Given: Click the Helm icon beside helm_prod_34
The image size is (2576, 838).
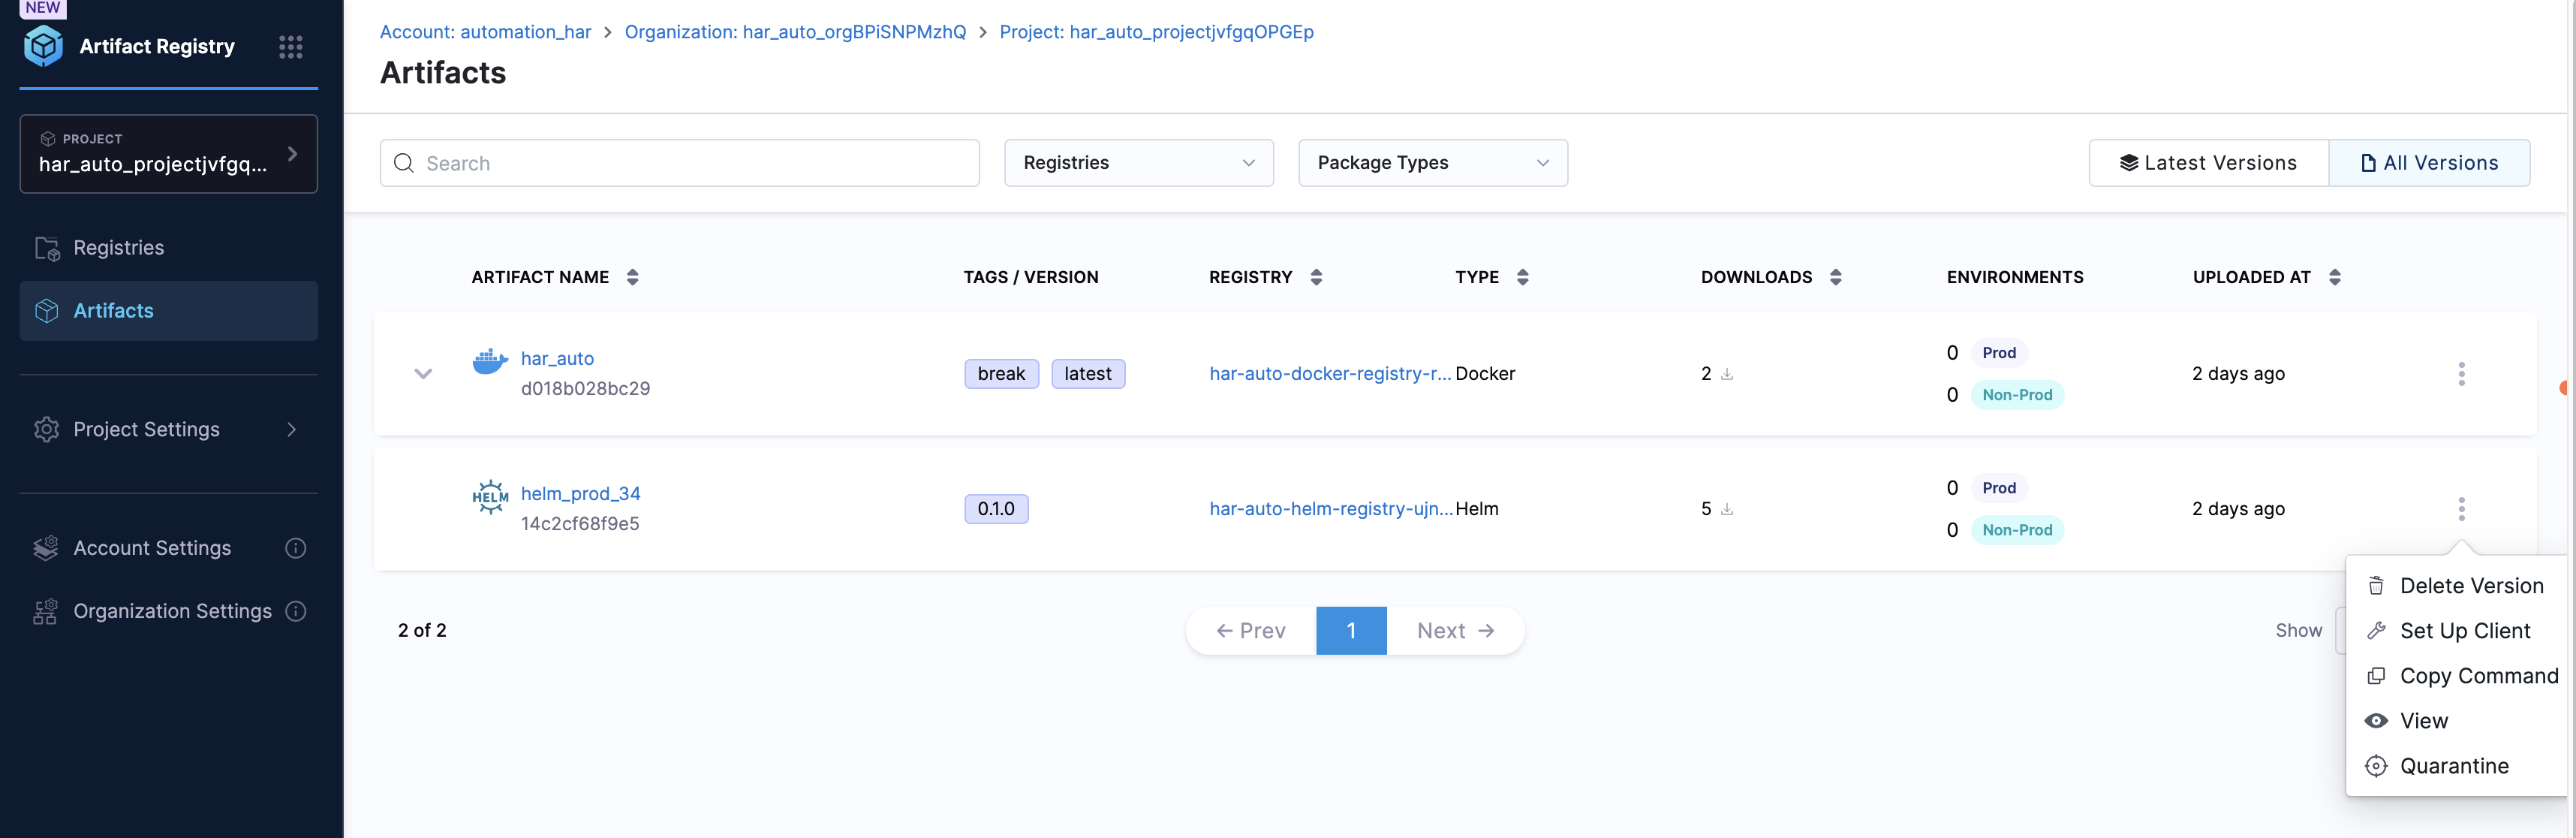Looking at the screenshot, I should click(489, 496).
